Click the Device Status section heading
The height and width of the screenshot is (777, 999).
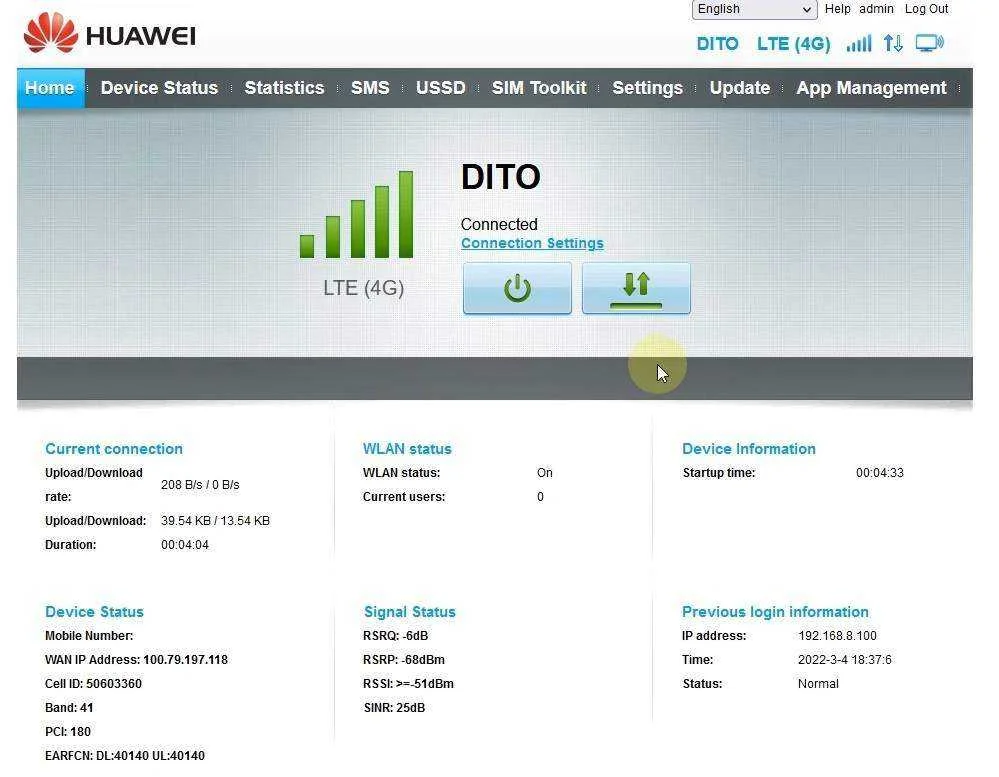tap(94, 611)
